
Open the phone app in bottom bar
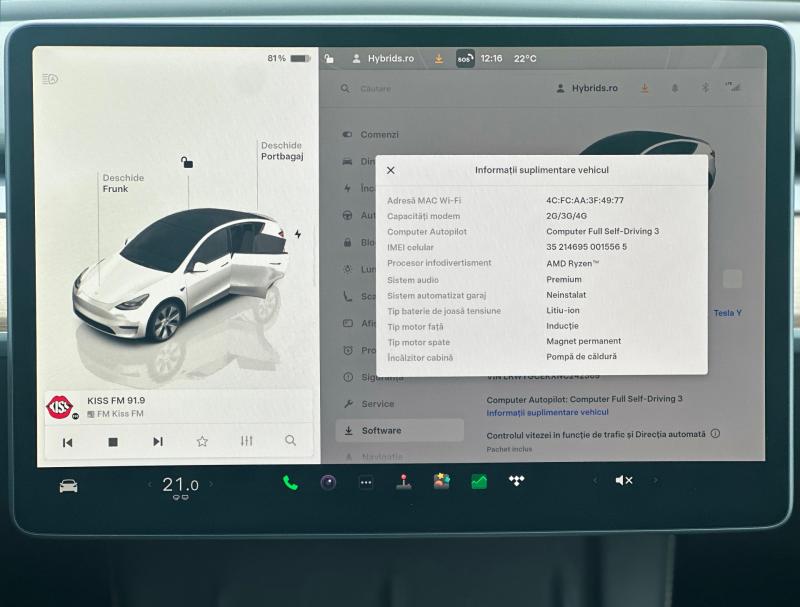(290, 483)
